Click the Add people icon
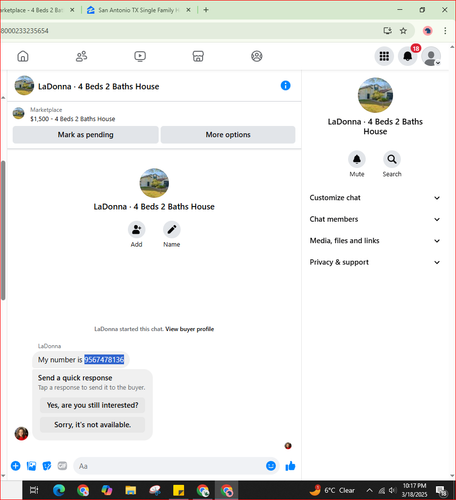The height and width of the screenshot is (500, 456). (x=136, y=229)
